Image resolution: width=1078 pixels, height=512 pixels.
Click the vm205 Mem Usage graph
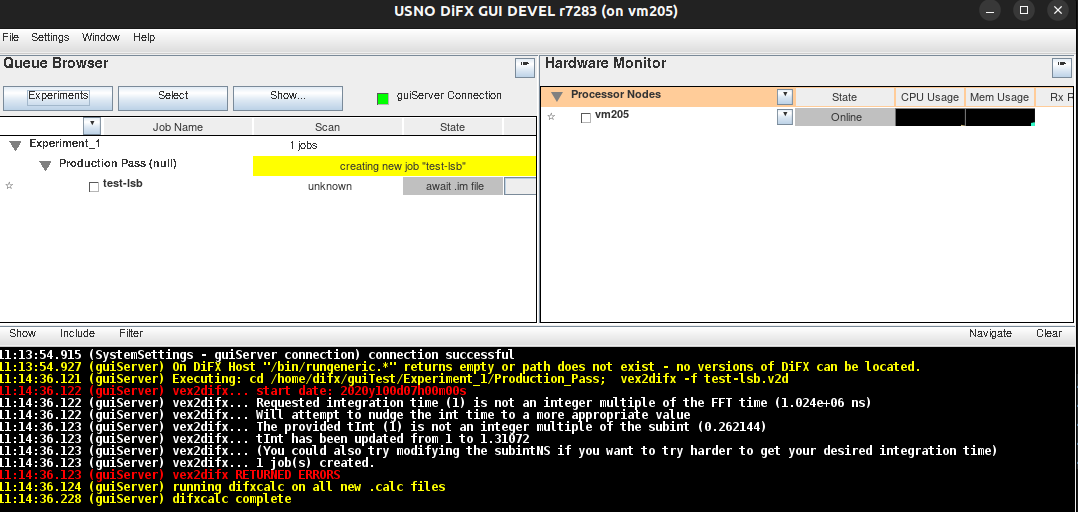(x=999, y=117)
